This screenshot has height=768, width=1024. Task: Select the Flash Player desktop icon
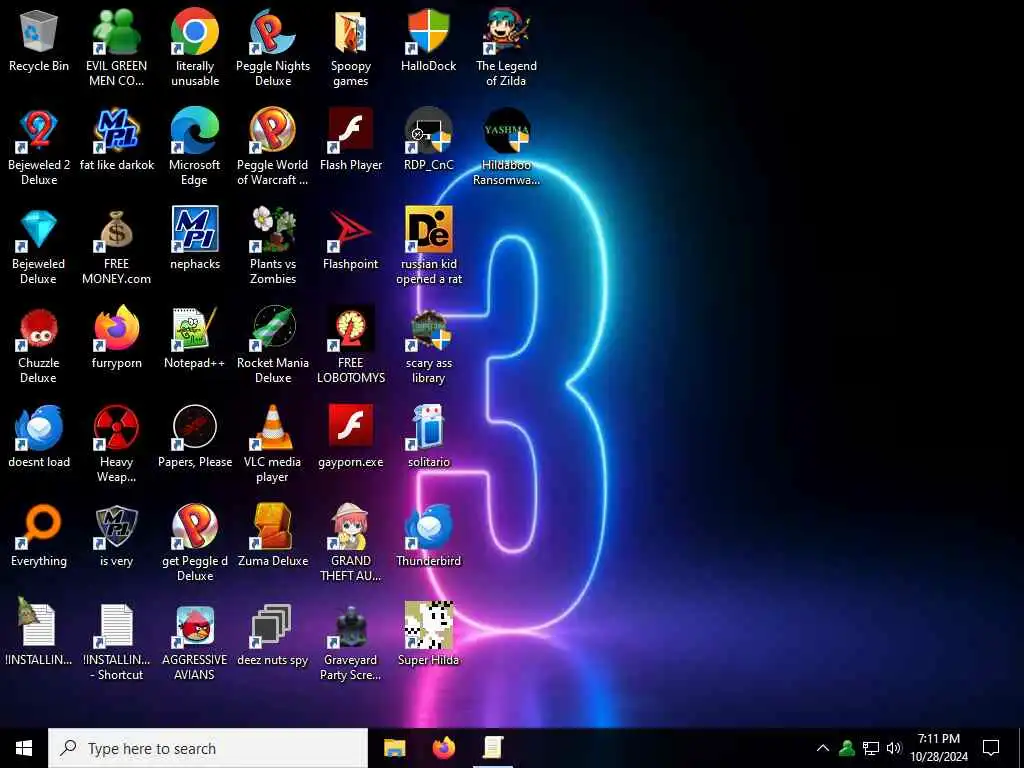(x=351, y=131)
